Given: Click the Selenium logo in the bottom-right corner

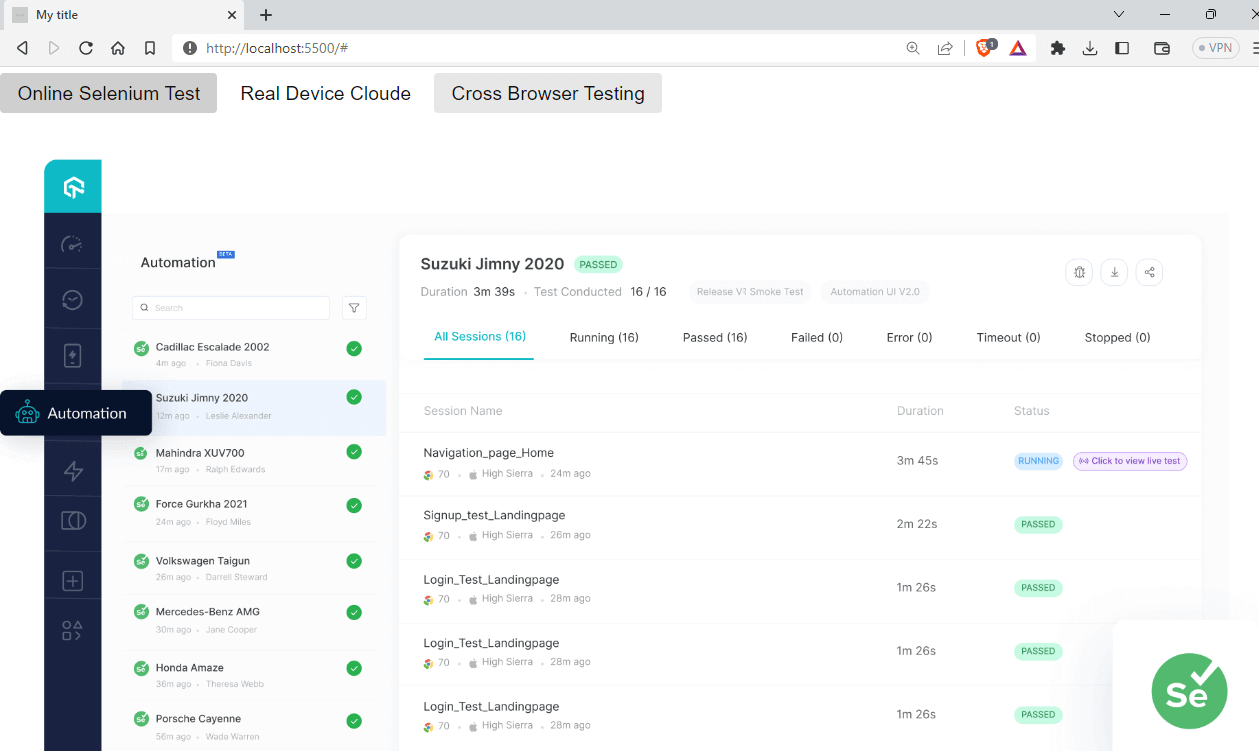Looking at the screenshot, I should coord(1189,691).
